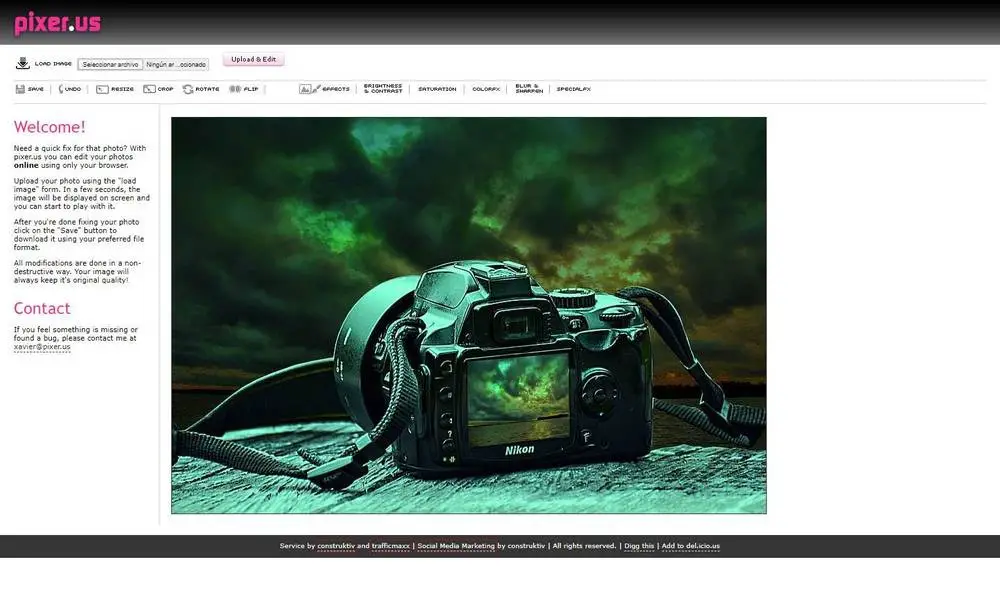Open the Saturation menu
The height and width of the screenshot is (605, 1000).
437,89
